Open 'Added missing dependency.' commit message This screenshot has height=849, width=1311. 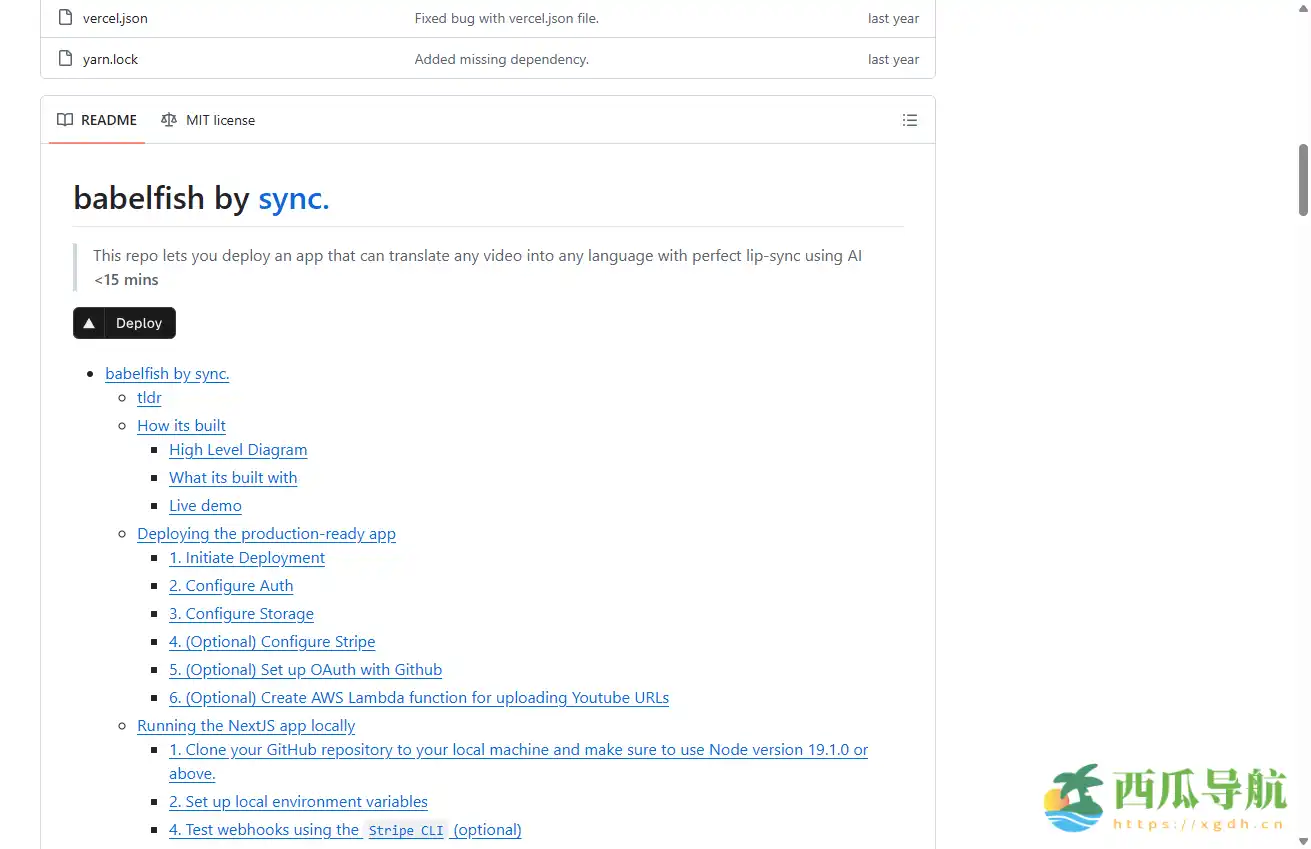[x=501, y=59]
